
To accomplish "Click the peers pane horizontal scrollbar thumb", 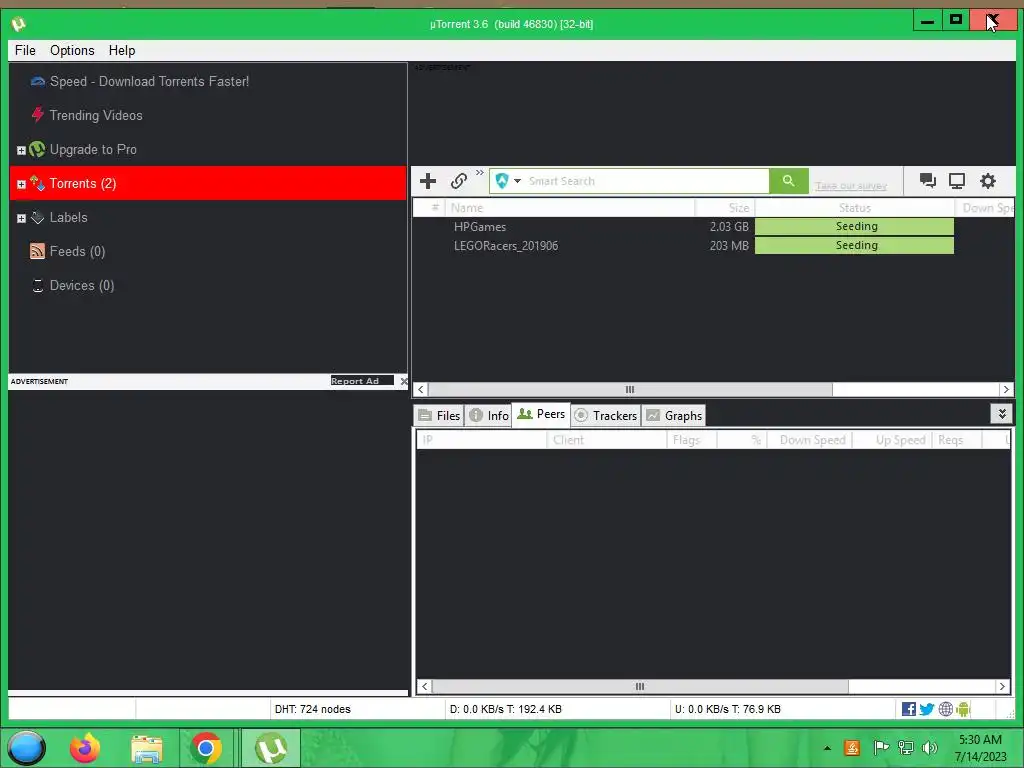I will 640,686.
